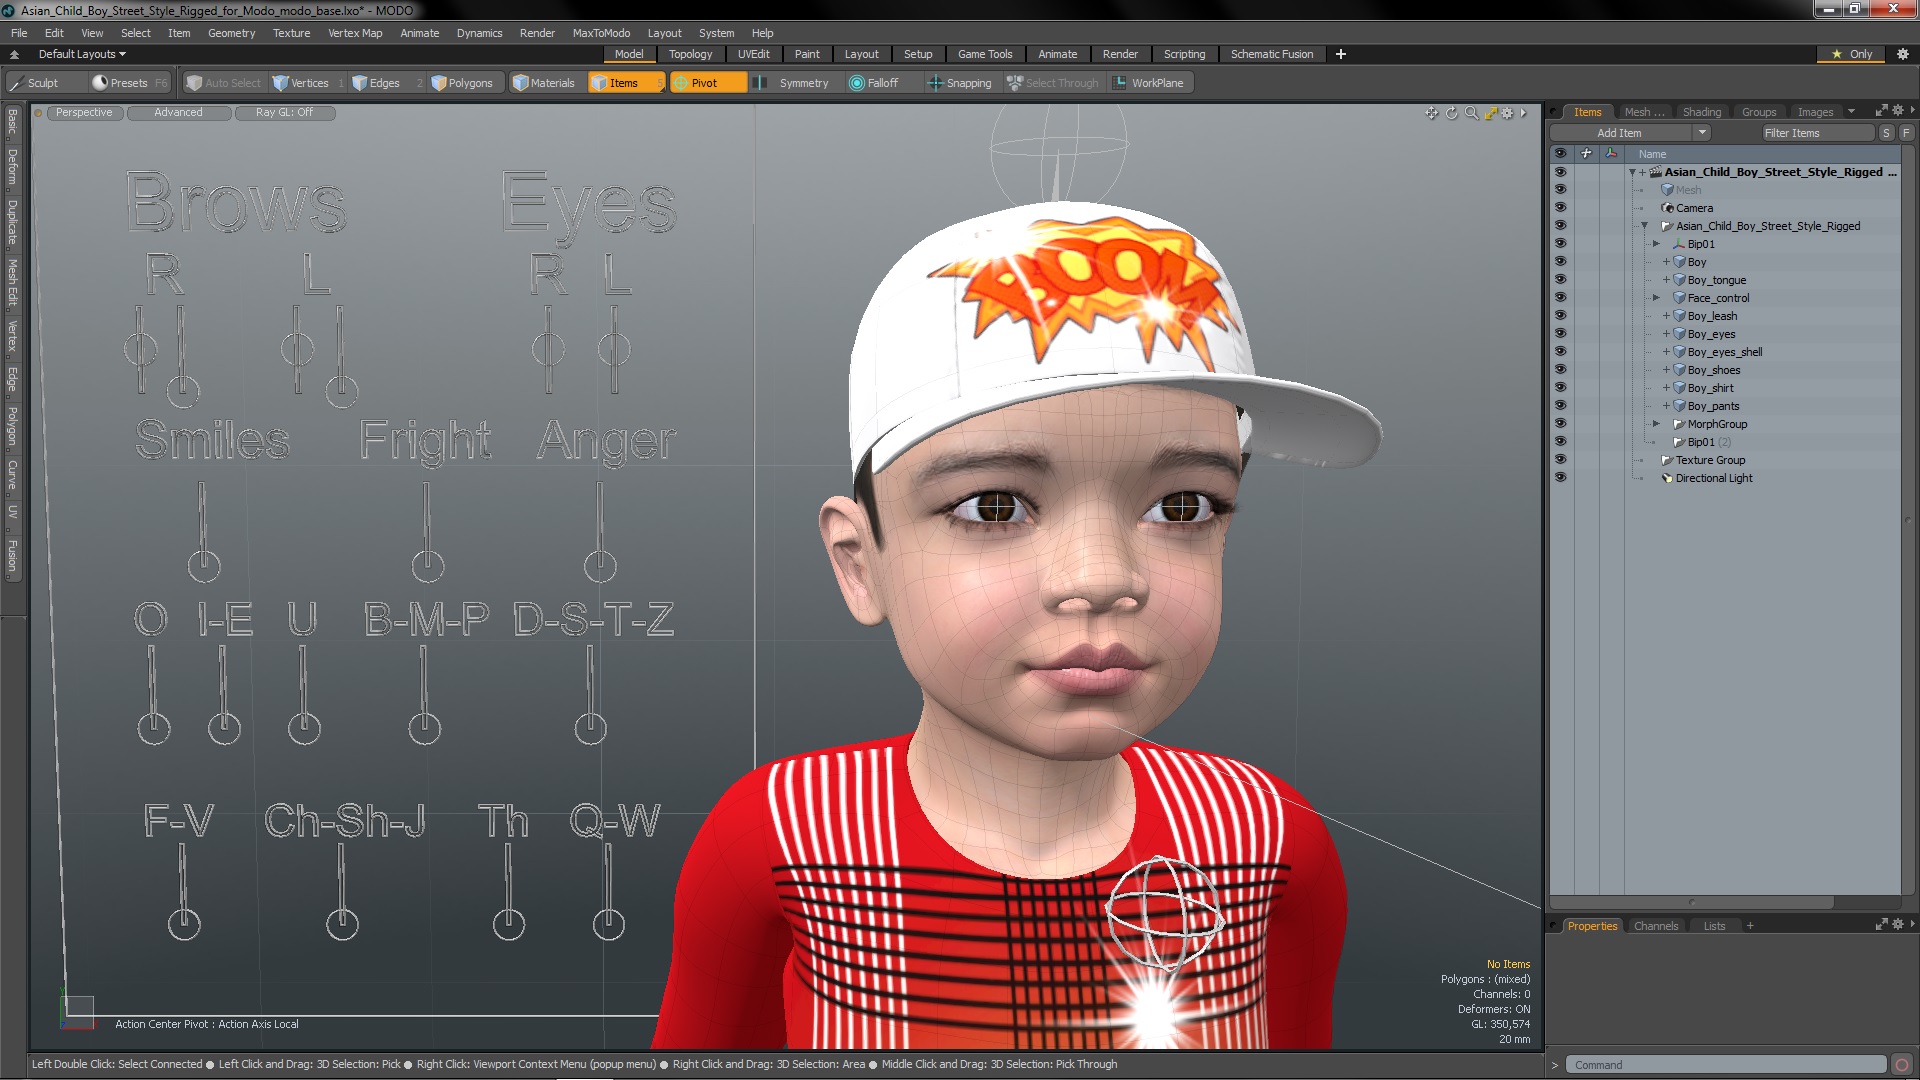This screenshot has width=1920, height=1080.
Task: Open the Falloff options
Action: click(883, 83)
